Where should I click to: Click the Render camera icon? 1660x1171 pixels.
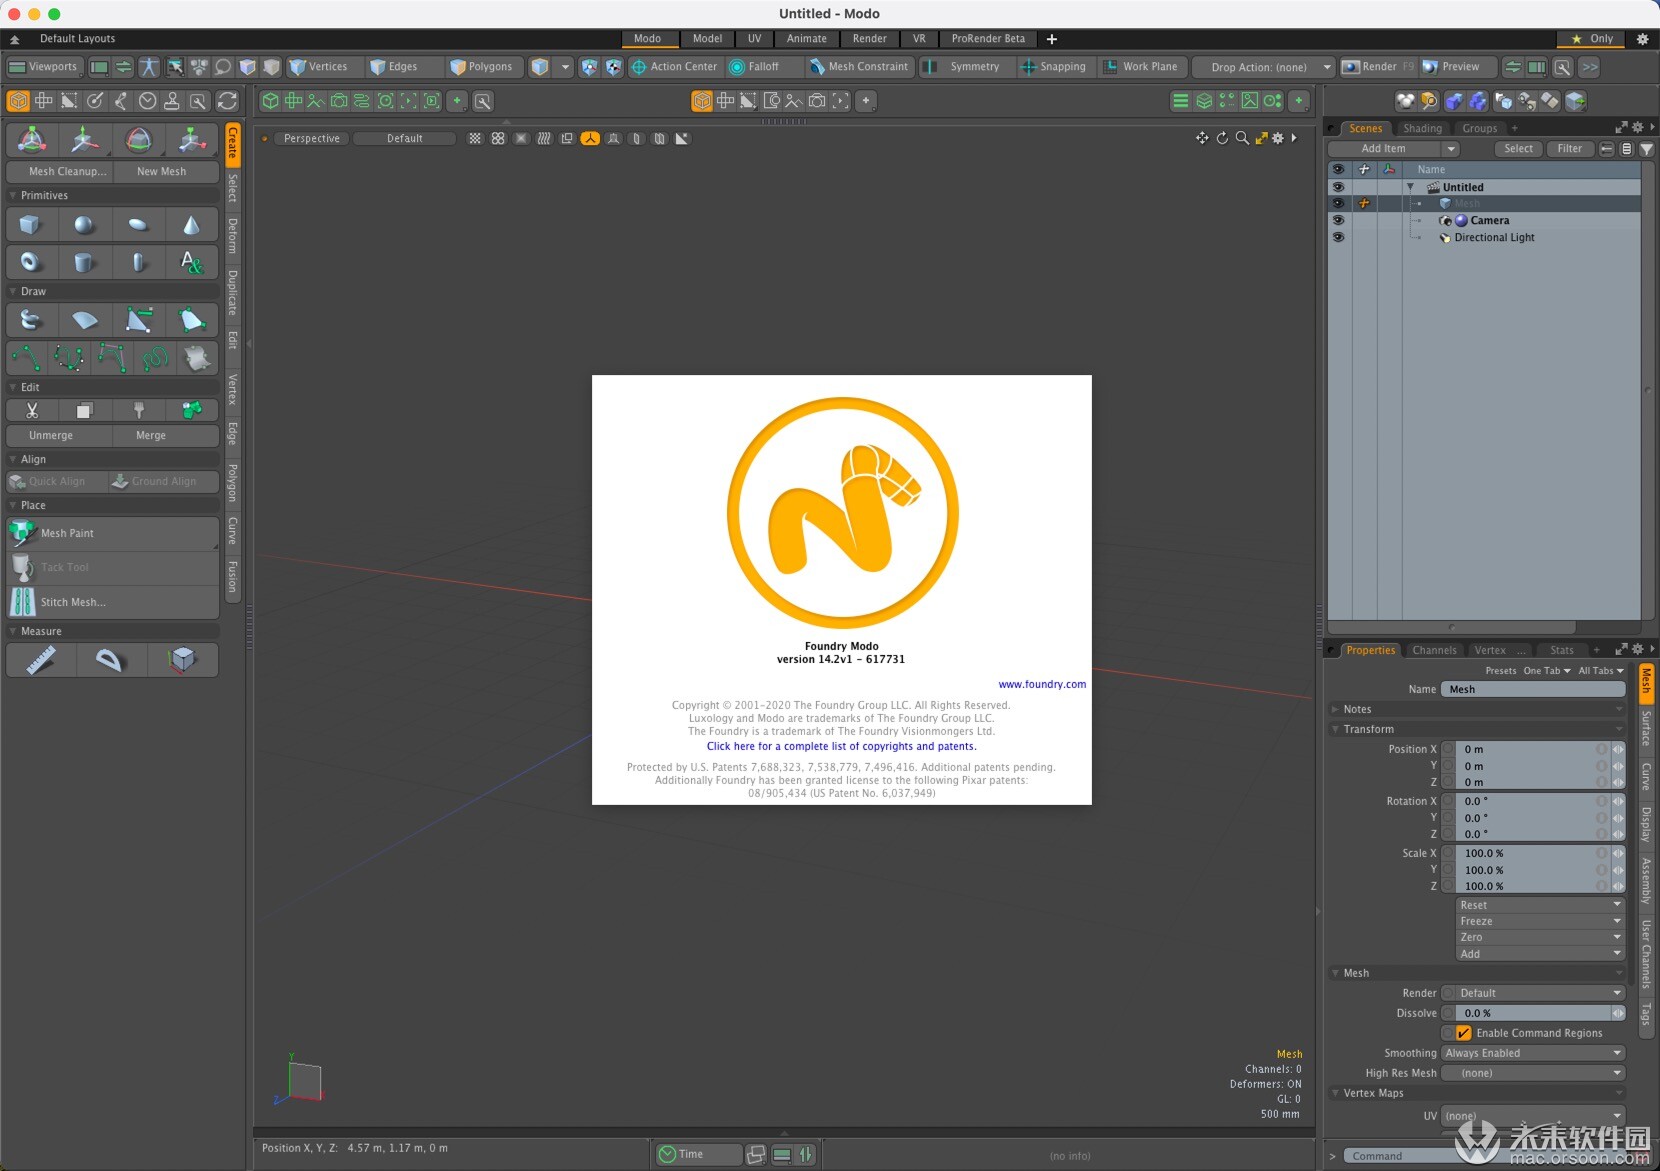(1351, 67)
